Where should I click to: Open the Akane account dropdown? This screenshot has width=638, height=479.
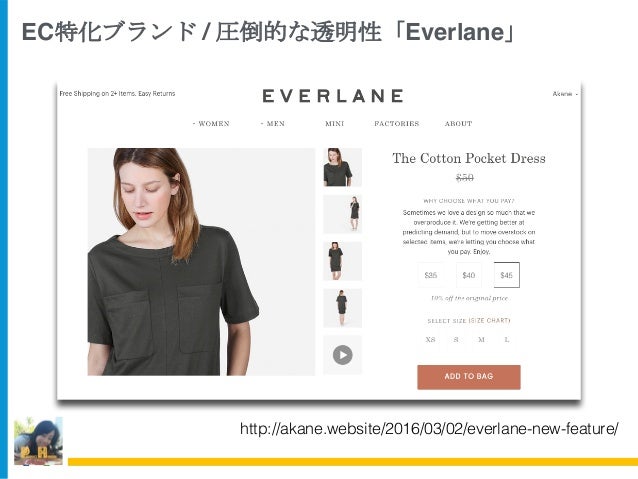pos(565,94)
